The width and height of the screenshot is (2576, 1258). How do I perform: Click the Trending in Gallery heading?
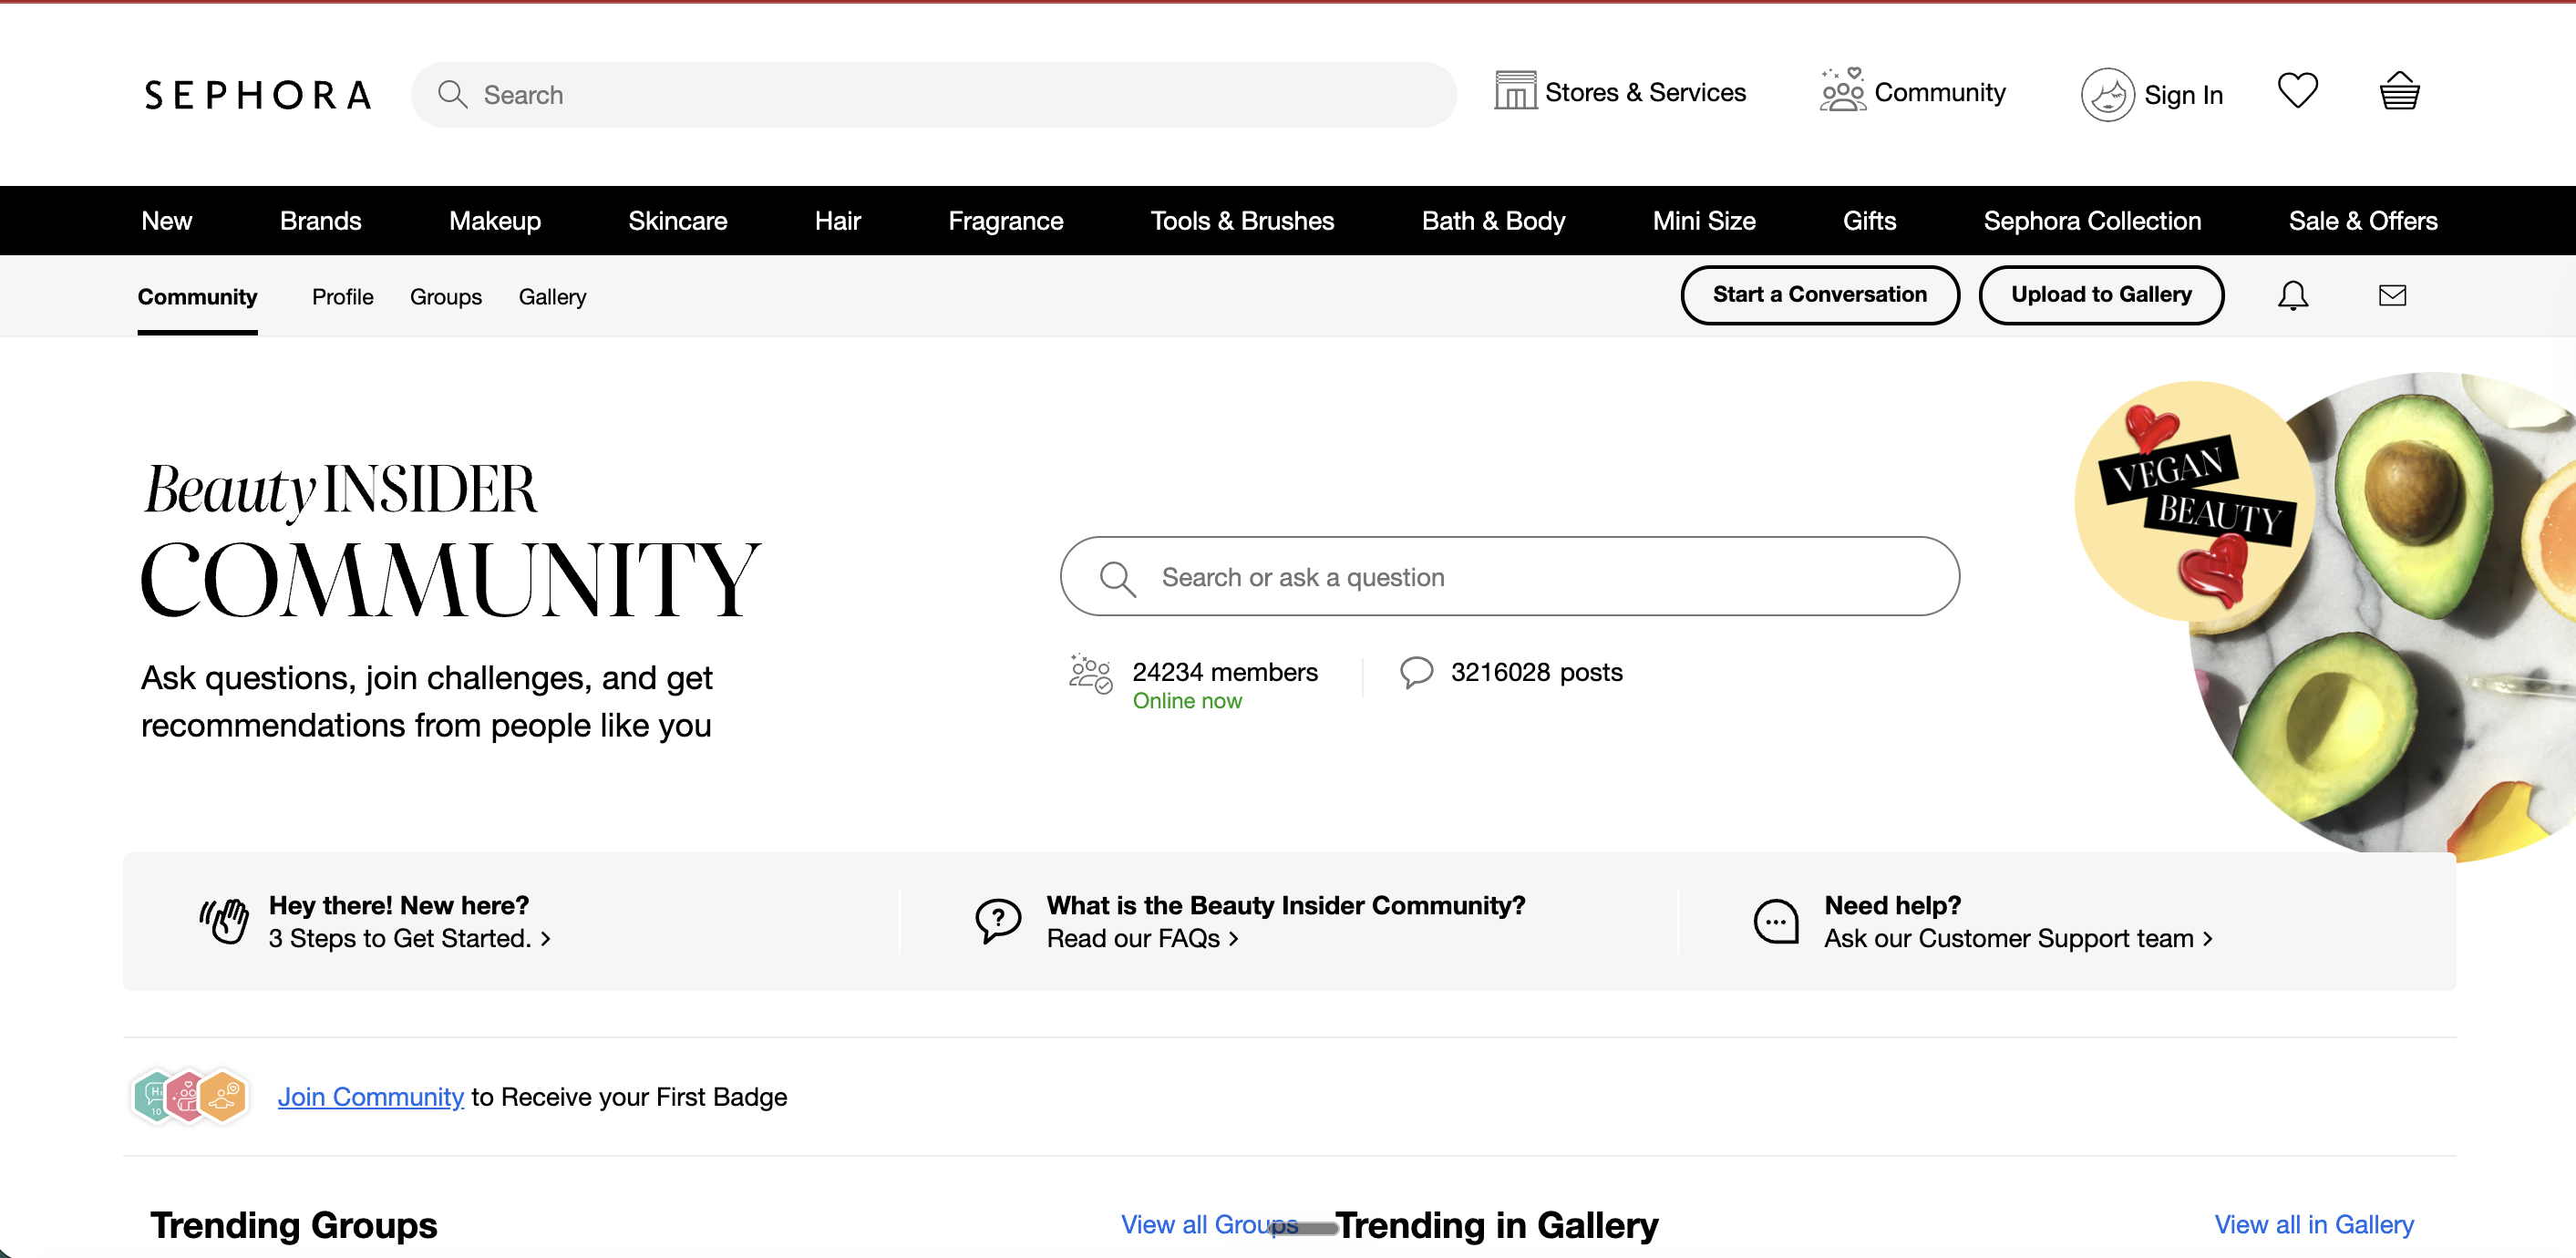tap(1497, 1225)
